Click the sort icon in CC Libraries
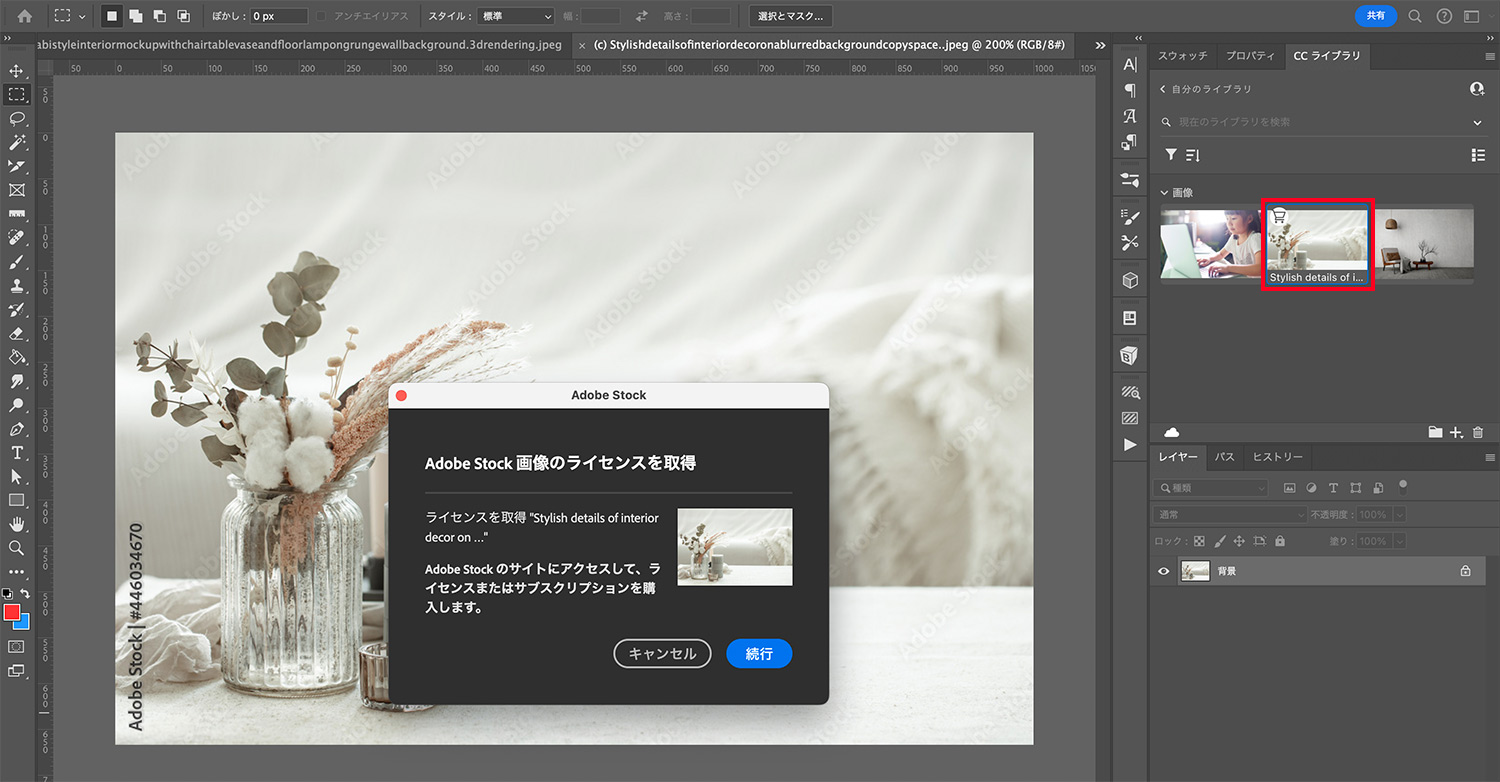 click(1192, 155)
